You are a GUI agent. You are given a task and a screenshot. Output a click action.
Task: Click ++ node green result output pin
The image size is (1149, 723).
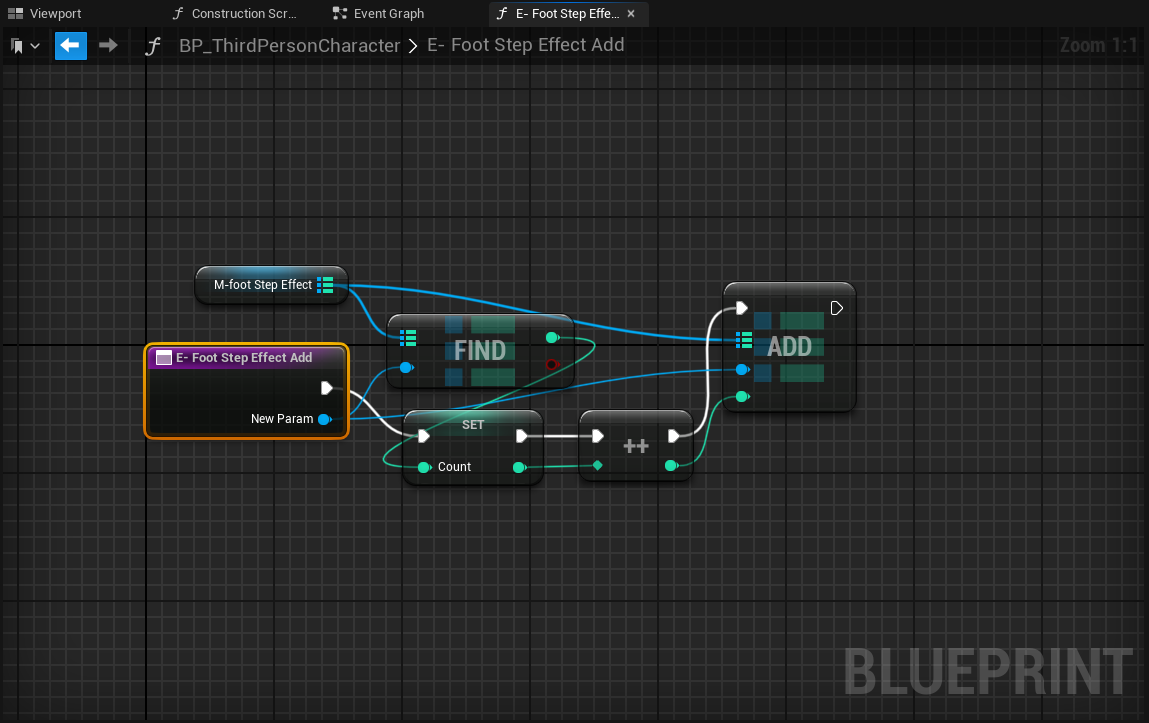coord(670,465)
